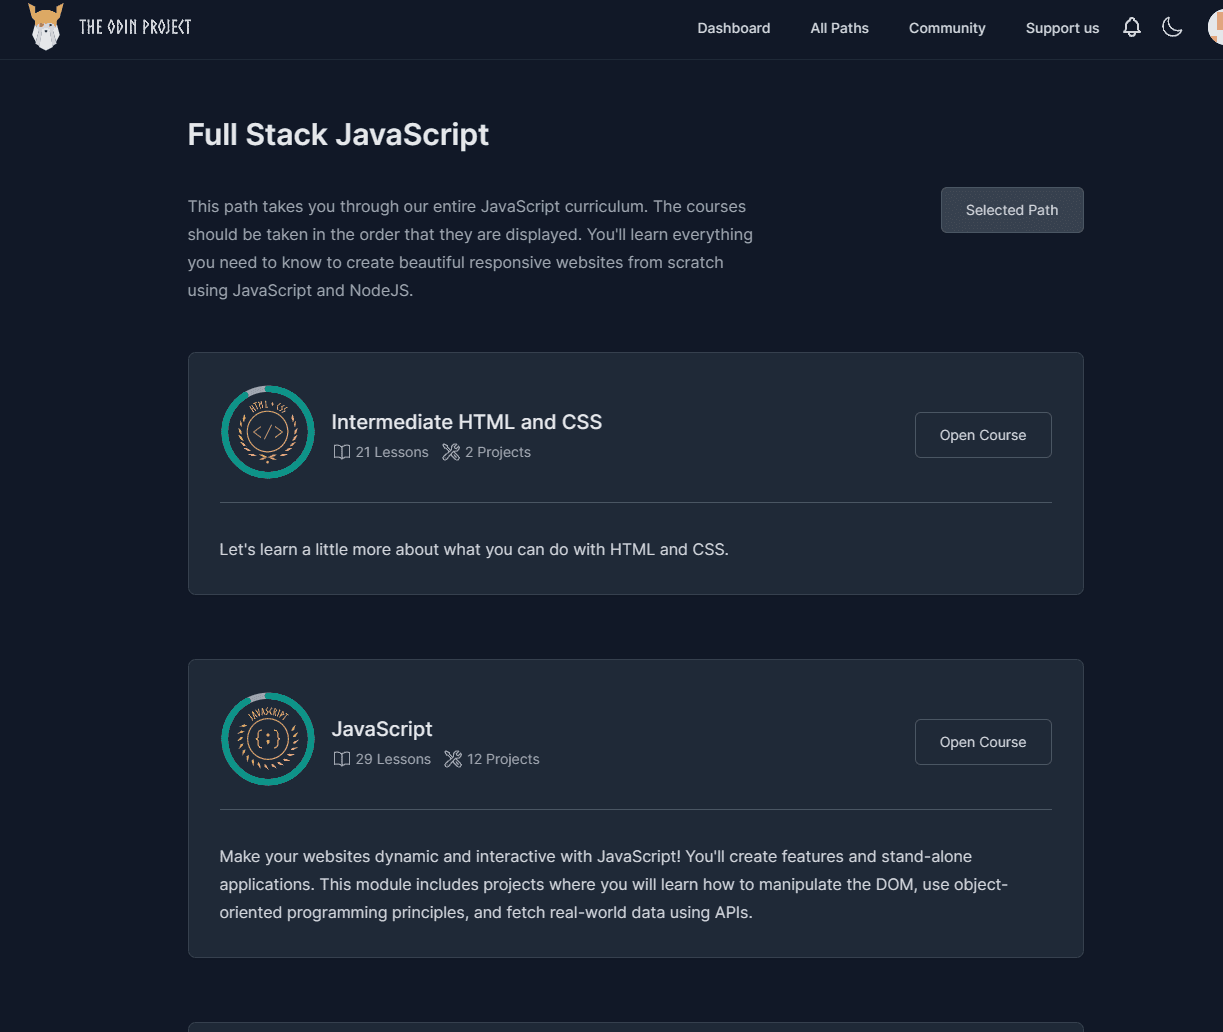Click the tools icon beside 2 Projects
The image size is (1223, 1032).
[x=451, y=452]
